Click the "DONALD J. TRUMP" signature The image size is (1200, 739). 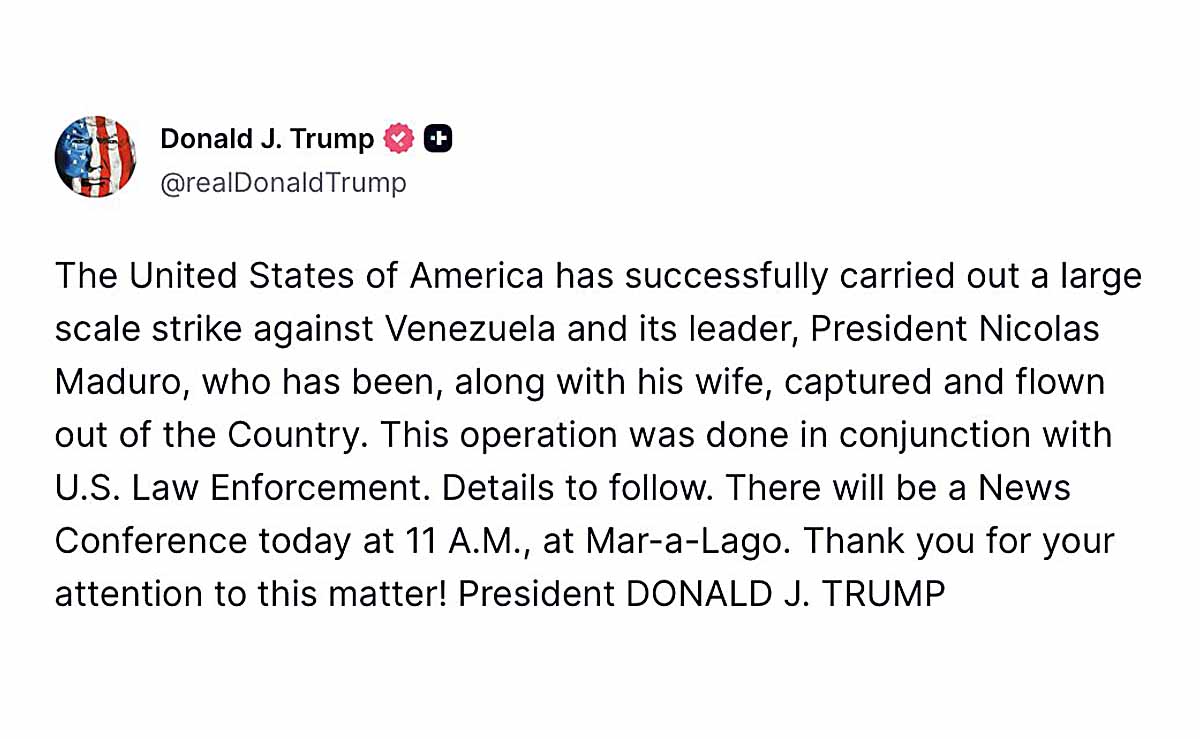tap(785, 594)
